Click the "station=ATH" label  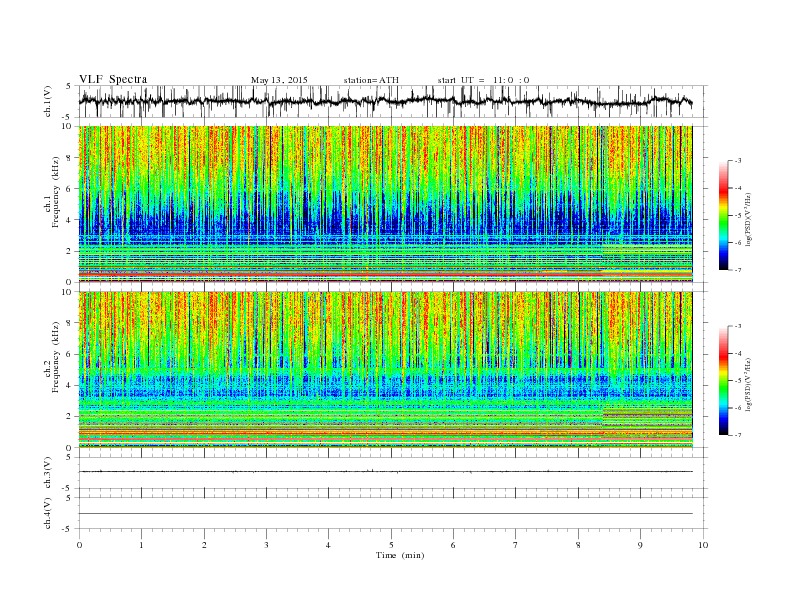[371, 80]
